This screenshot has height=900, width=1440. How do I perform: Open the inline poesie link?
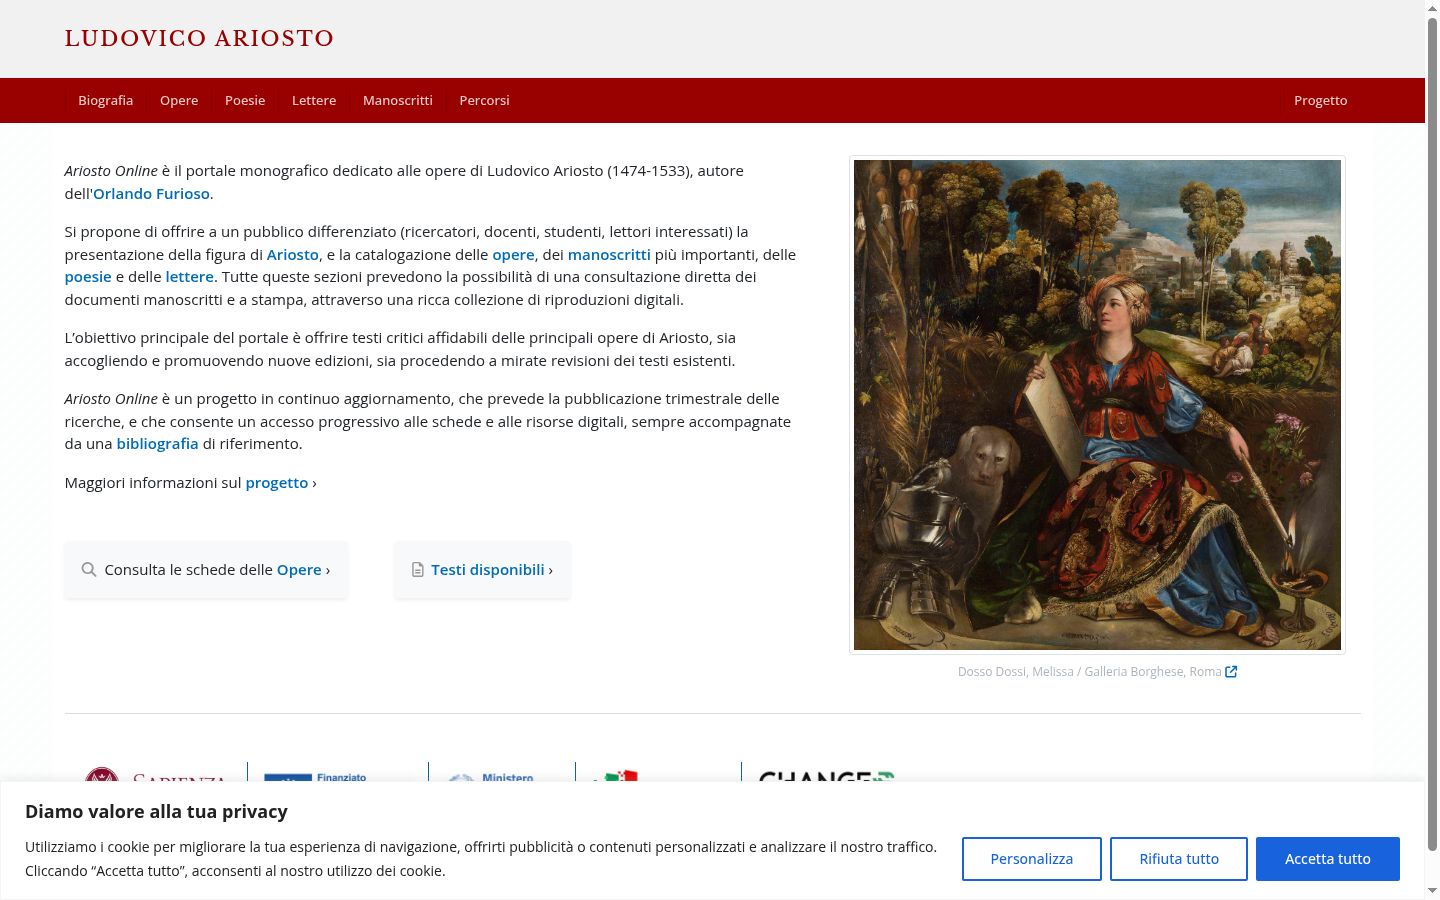[88, 277]
